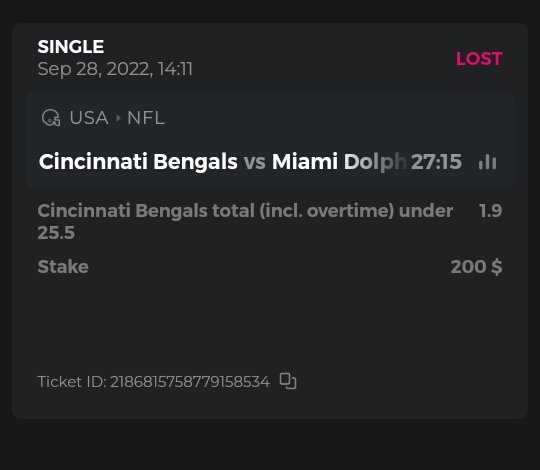The height and width of the screenshot is (470, 540).
Task: Click the 27:15 final score
Action: point(436,161)
